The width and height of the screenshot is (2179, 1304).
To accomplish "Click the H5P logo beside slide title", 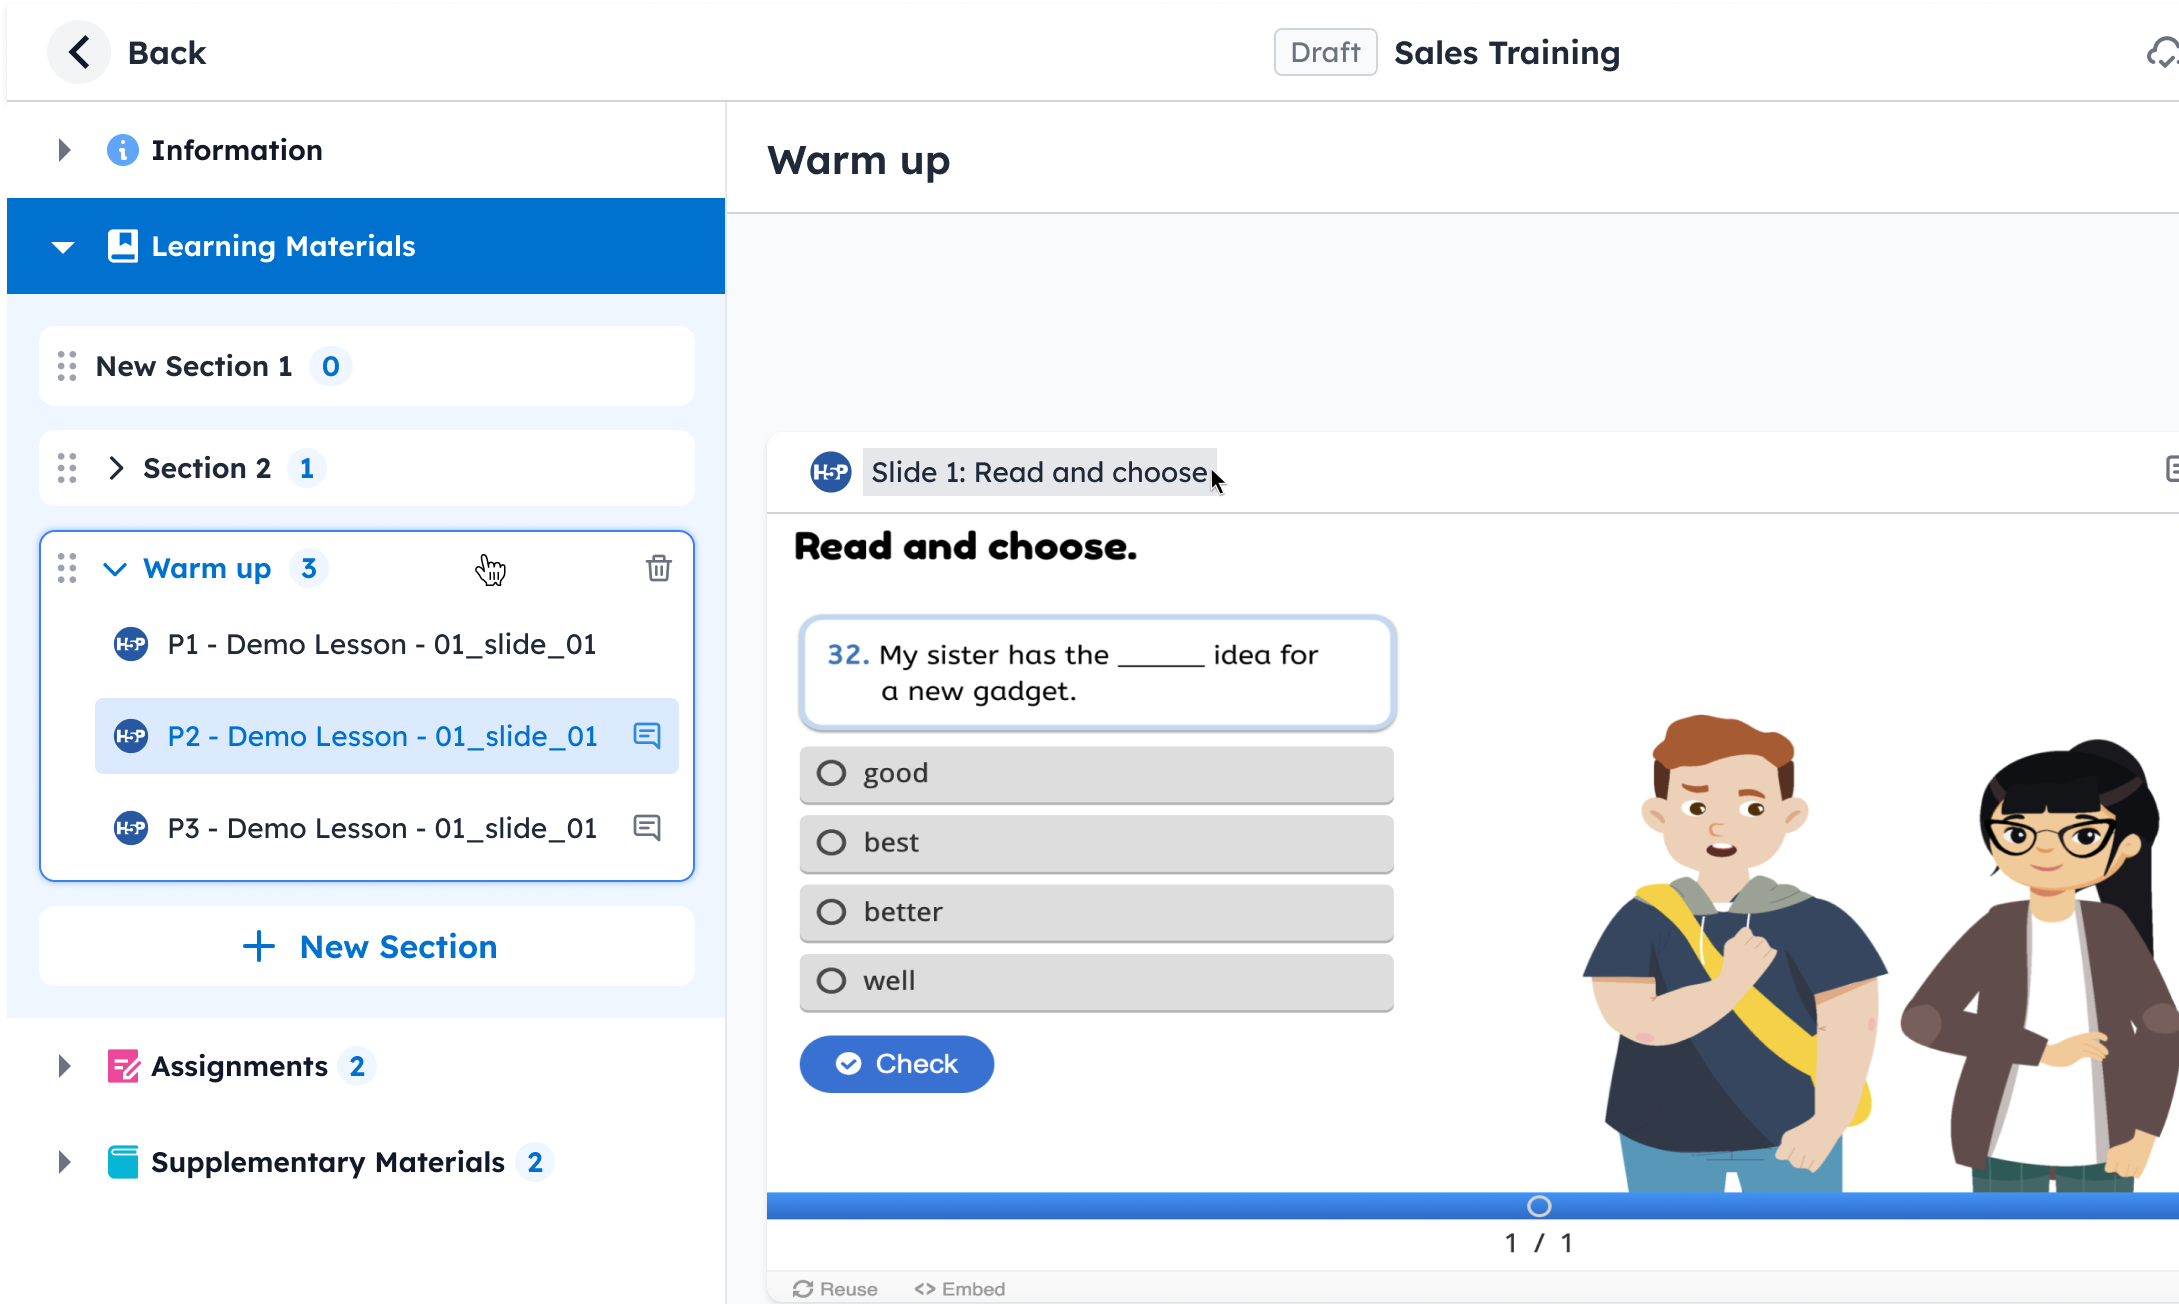I will pos(830,472).
